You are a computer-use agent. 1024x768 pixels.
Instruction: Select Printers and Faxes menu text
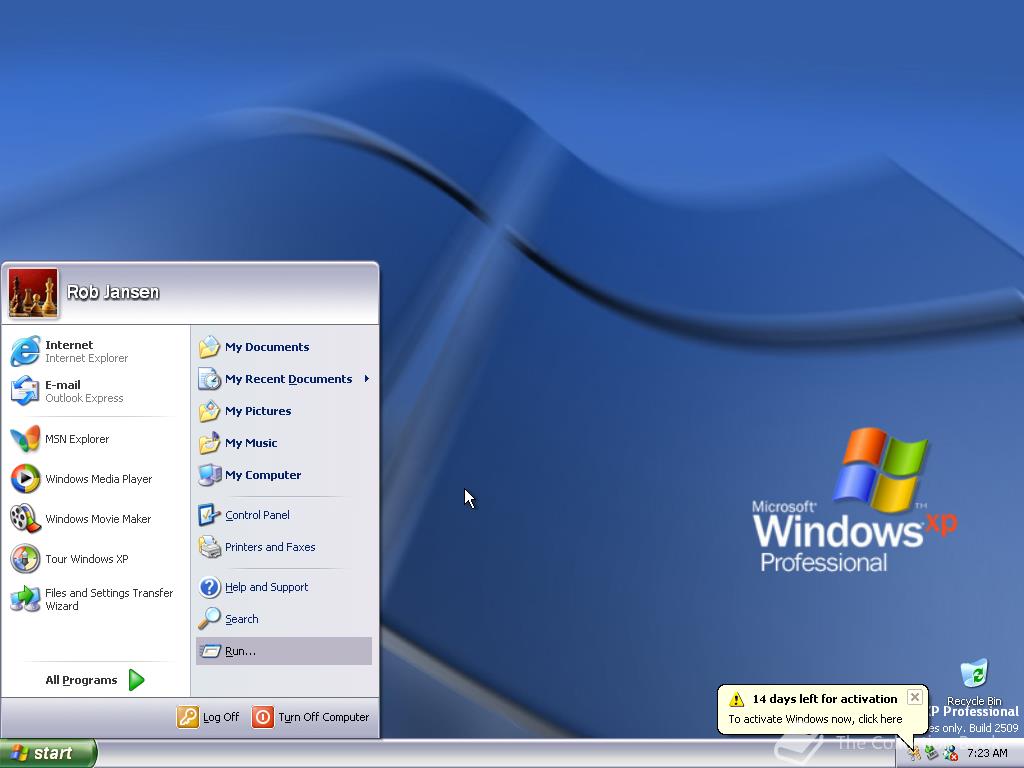click(270, 547)
